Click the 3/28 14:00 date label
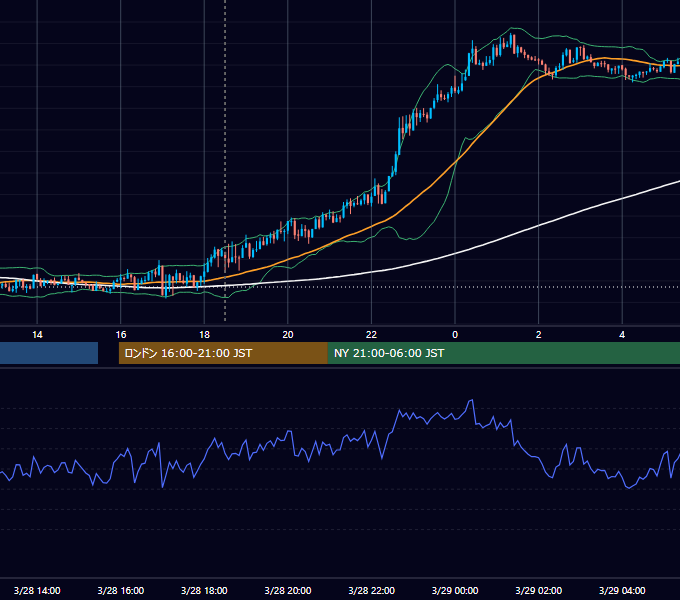This screenshot has width=680, height=600. 37,590
